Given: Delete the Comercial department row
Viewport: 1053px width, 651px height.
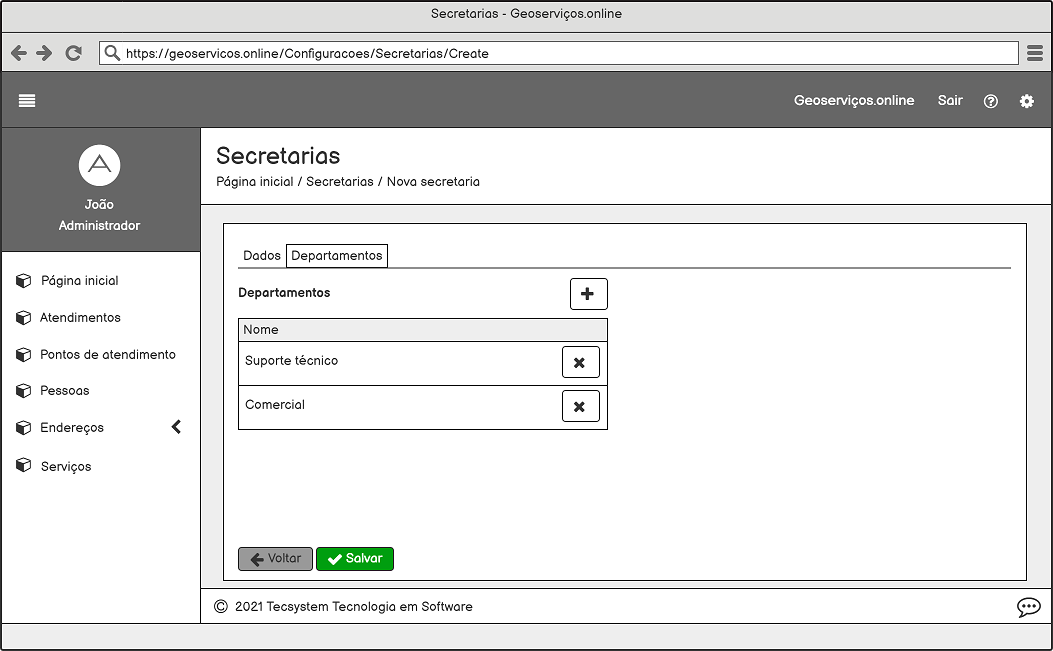Looking at the screenshot, I should coord(580,406).
